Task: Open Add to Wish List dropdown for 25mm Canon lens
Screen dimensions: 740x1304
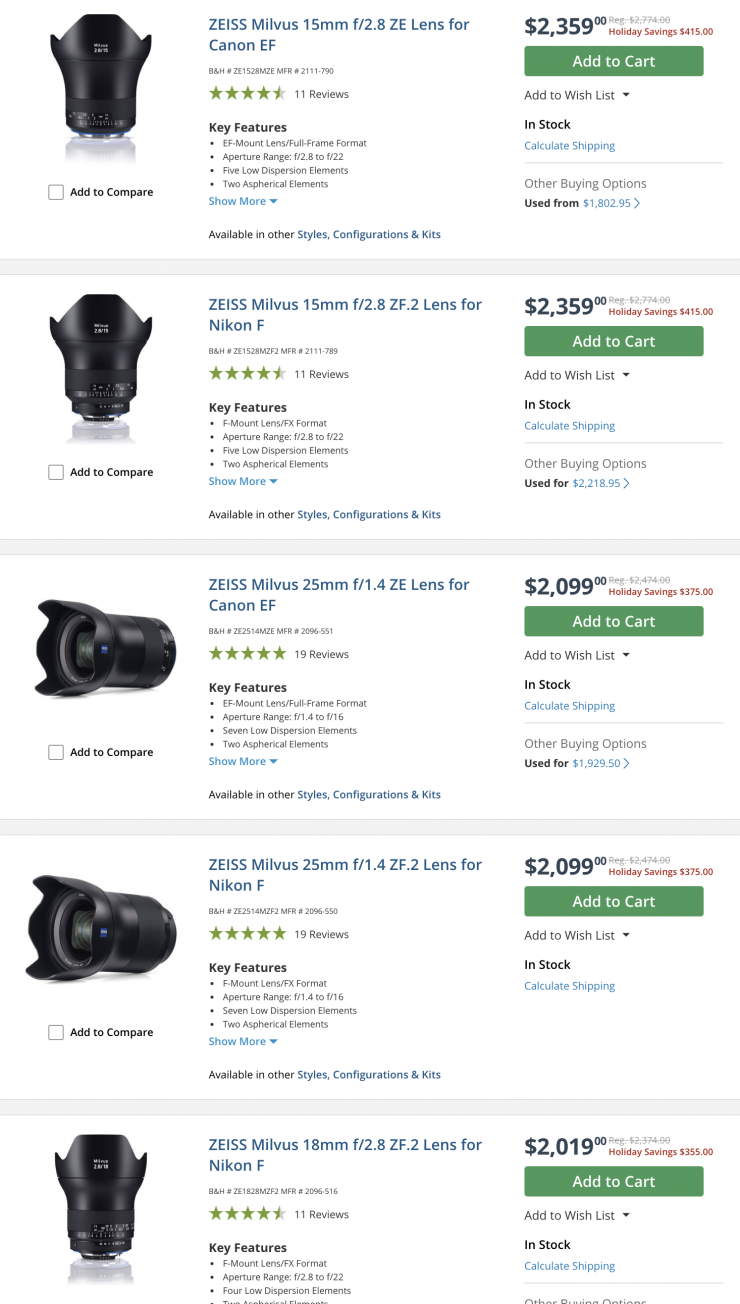Action: (577, 655)
